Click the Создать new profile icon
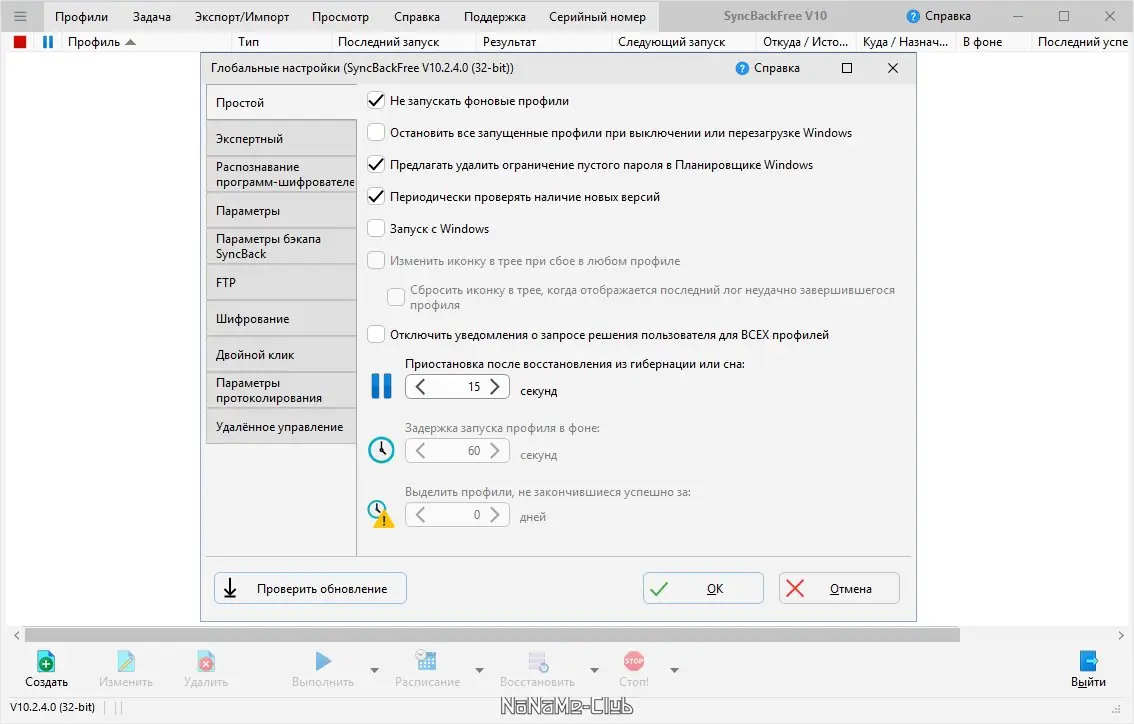Viewport: 1134px width, 724px height. (46, 661)
